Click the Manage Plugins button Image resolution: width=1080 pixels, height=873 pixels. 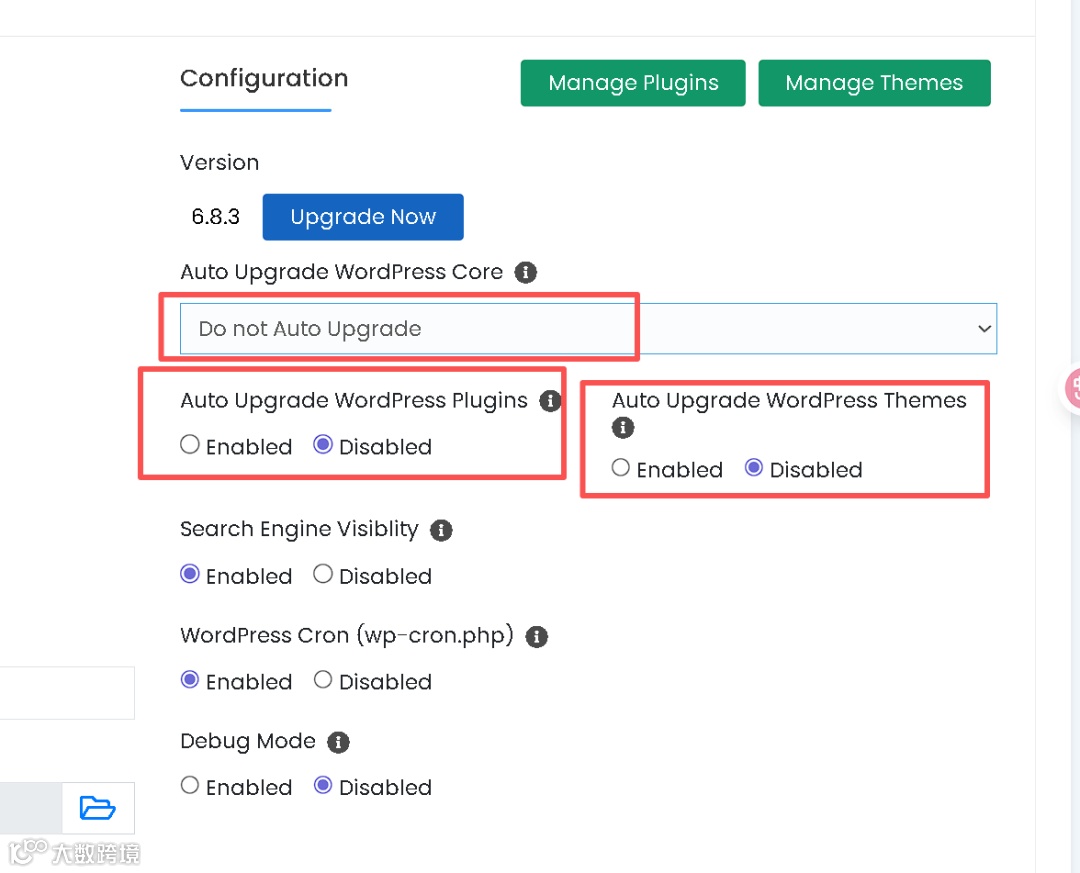click(633, 83)
